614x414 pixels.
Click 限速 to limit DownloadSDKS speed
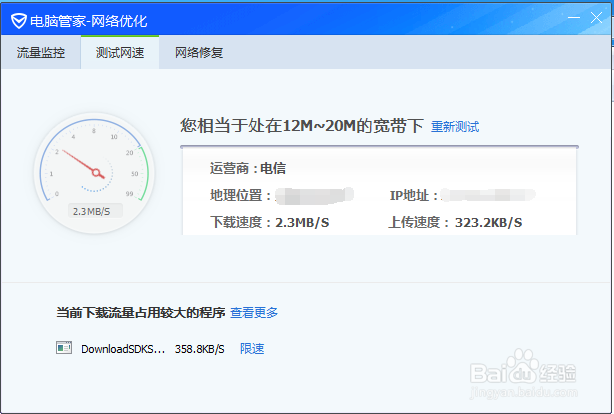(252, 349)
